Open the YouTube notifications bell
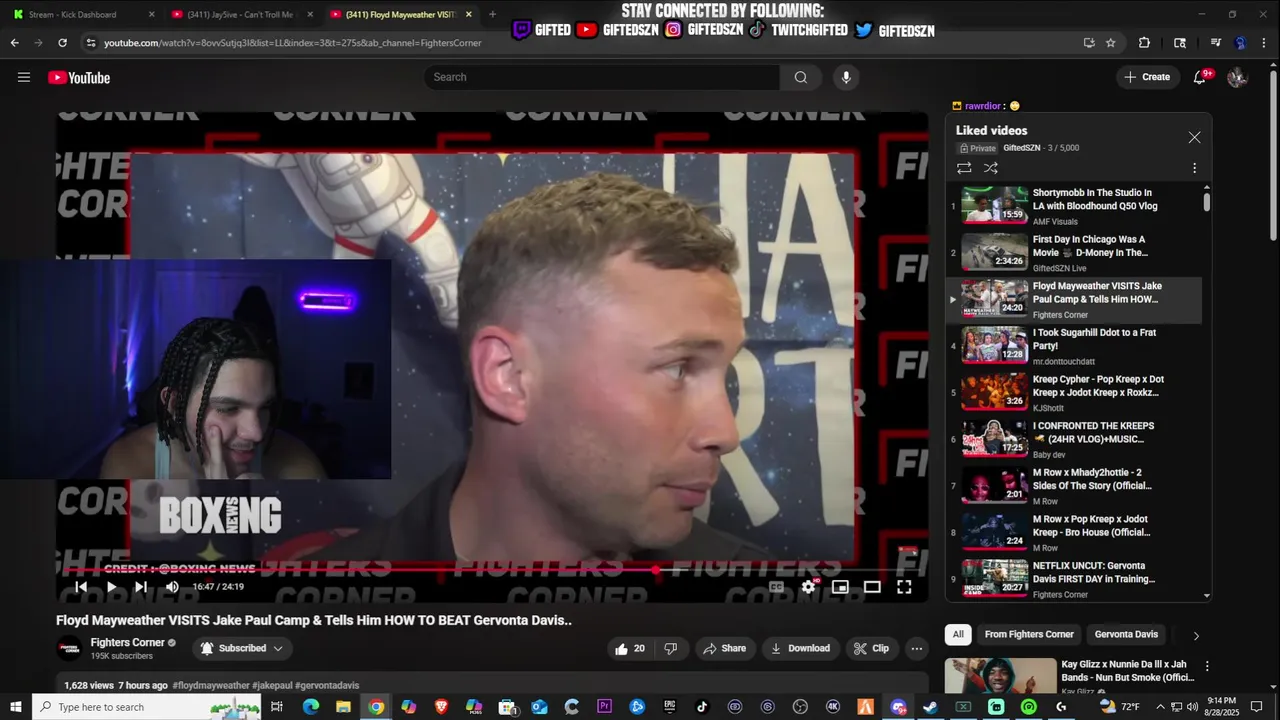Image resolution: width=1280 pixels, height=720 pixels. tap(1200, 77)
